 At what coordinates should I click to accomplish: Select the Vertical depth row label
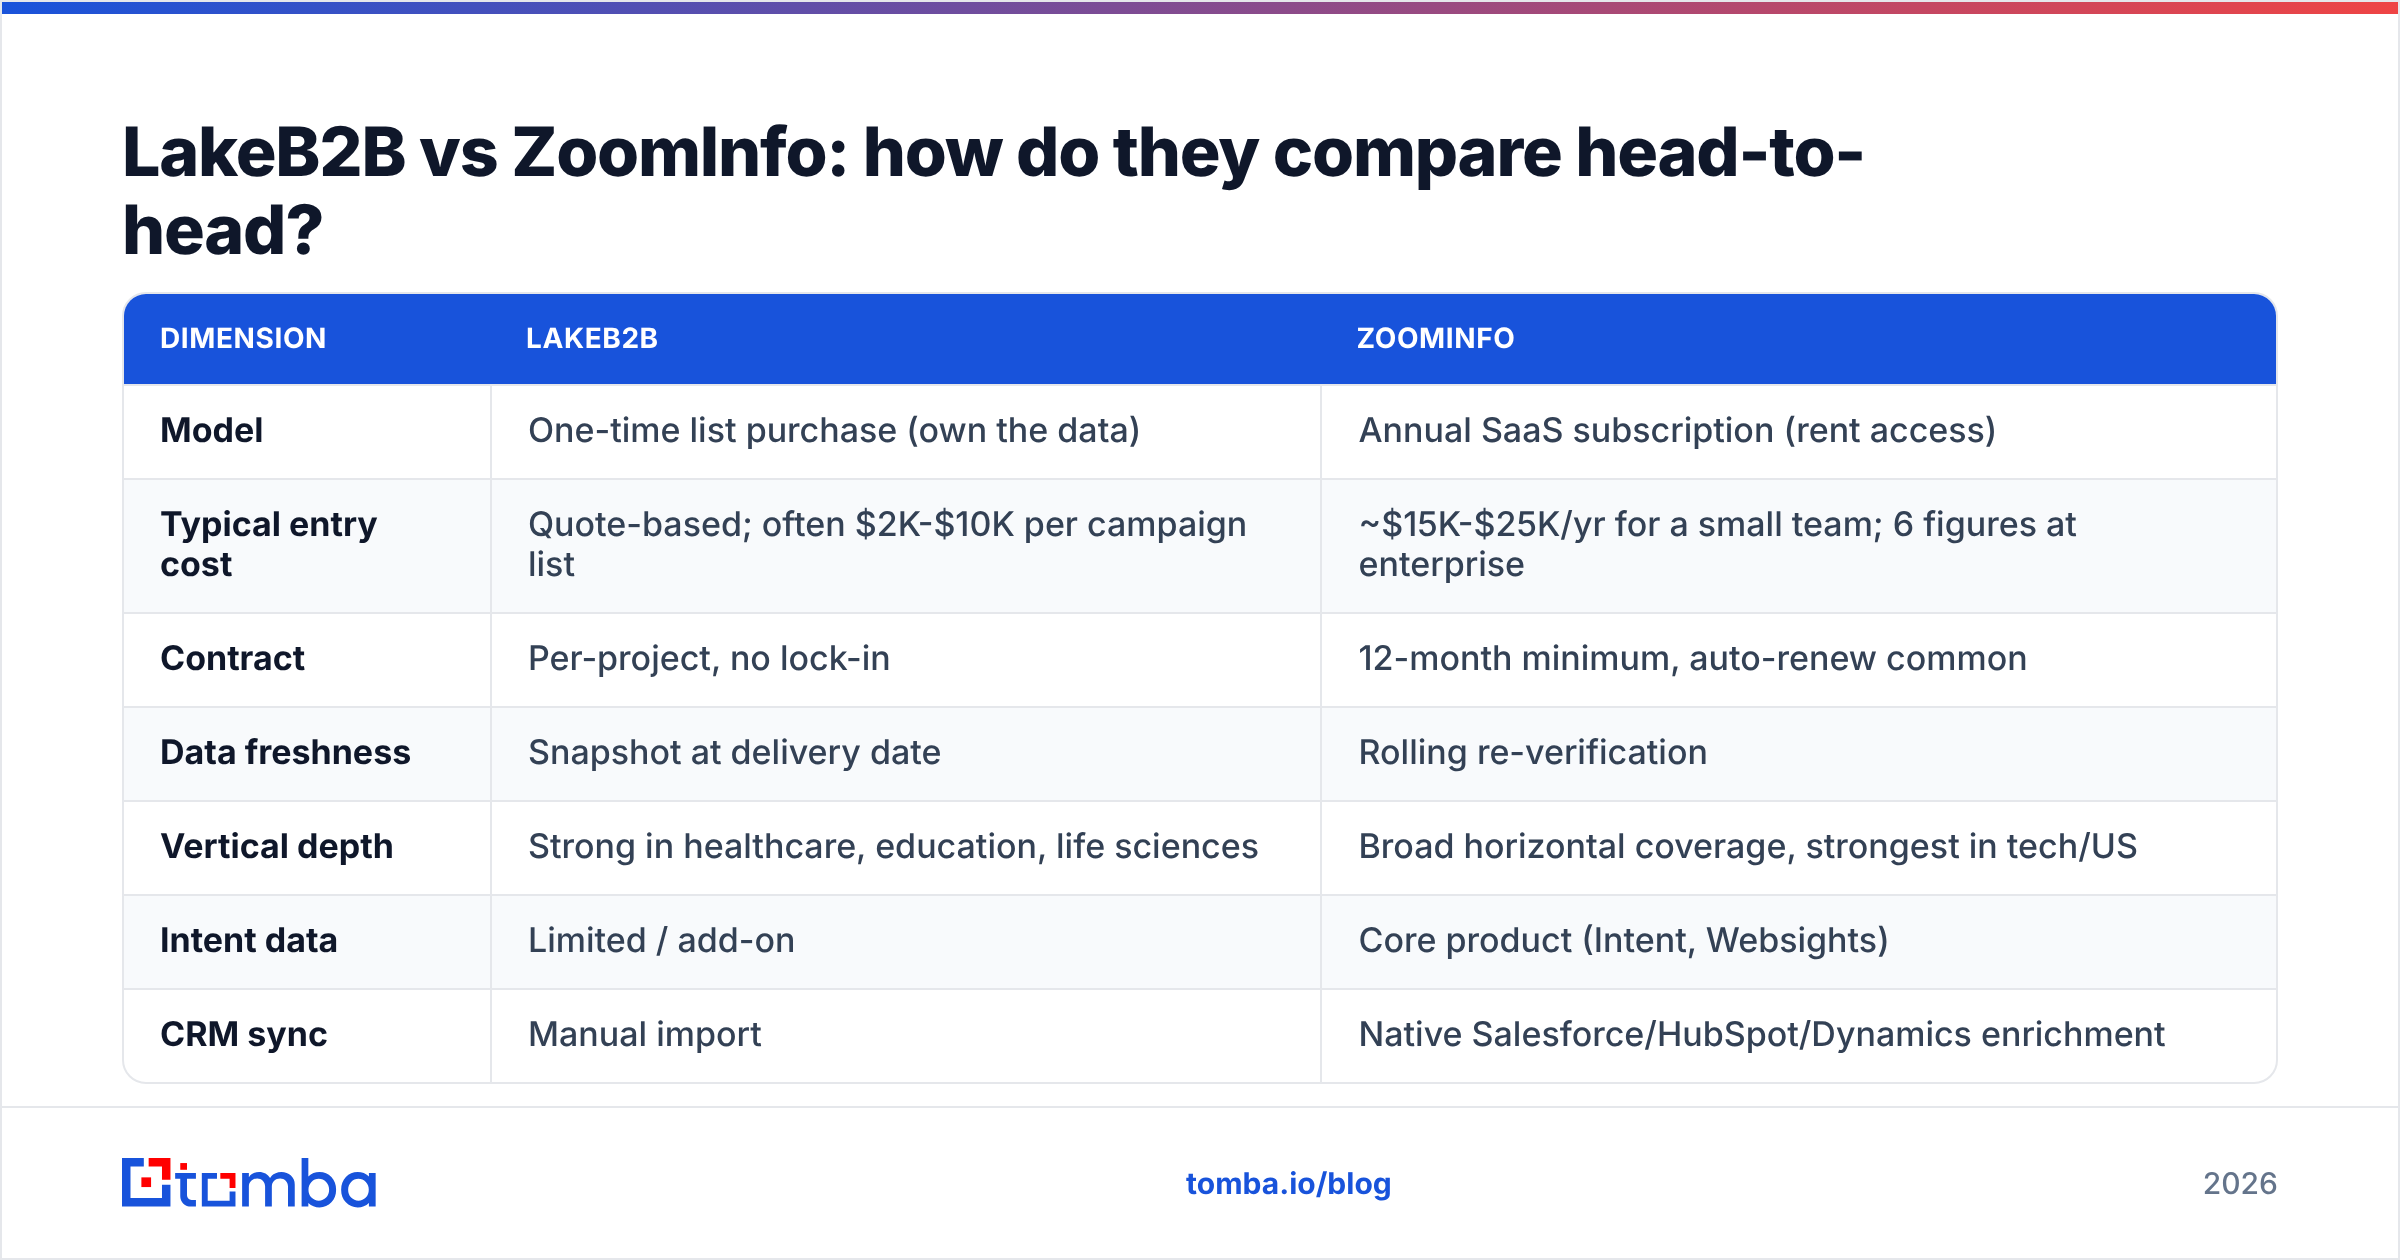(x=277, y=847)
